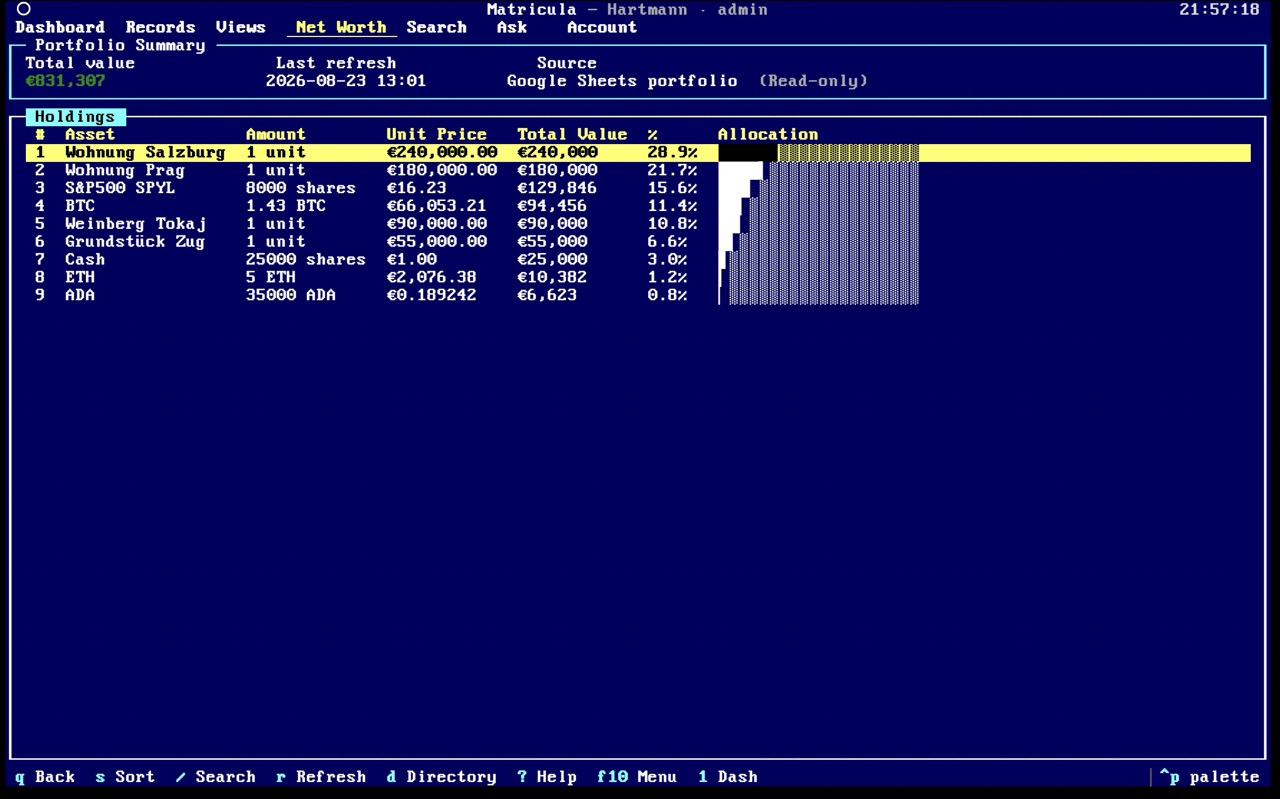
Task: Click the last refresh timestamp 2026-08-23 13:01
Action: (346, 81)
